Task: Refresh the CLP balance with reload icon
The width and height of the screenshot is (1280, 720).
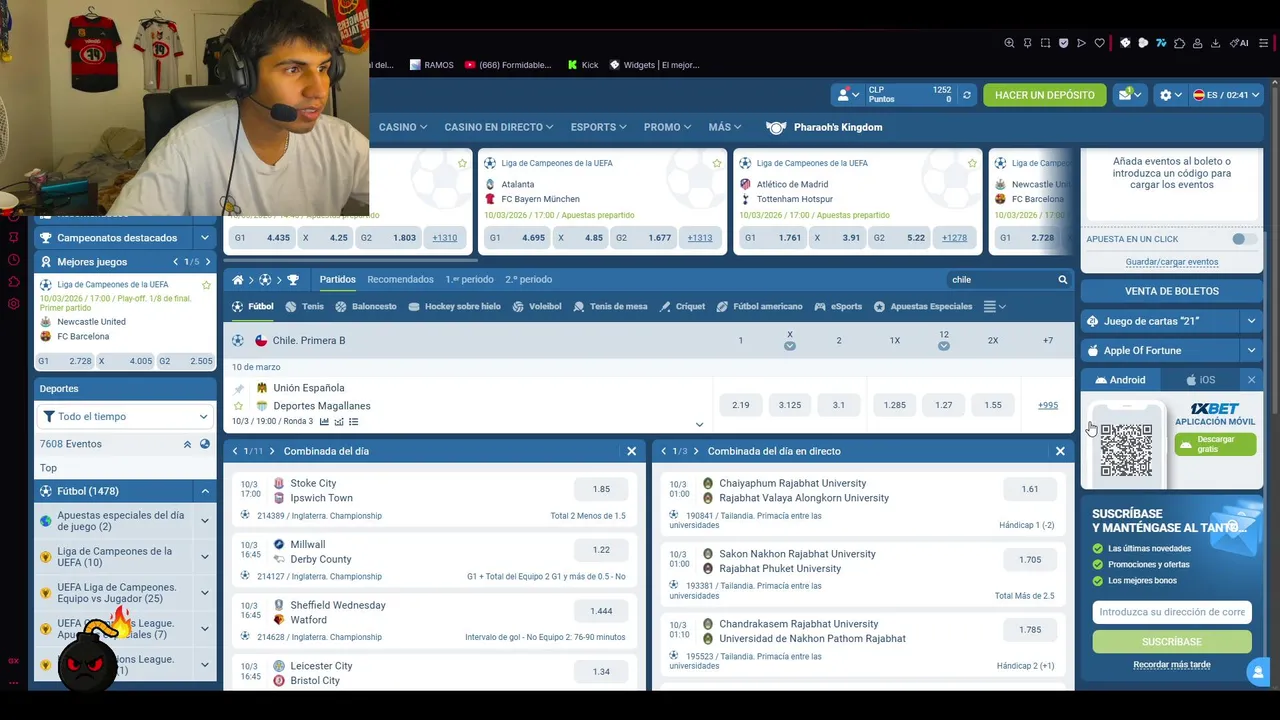Action: pos(966,95)
